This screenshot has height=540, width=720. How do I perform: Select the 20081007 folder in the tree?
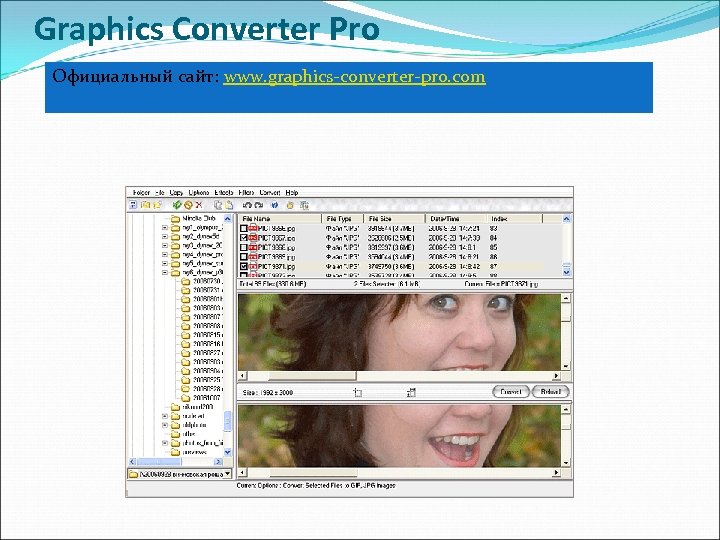pos(207,398)
